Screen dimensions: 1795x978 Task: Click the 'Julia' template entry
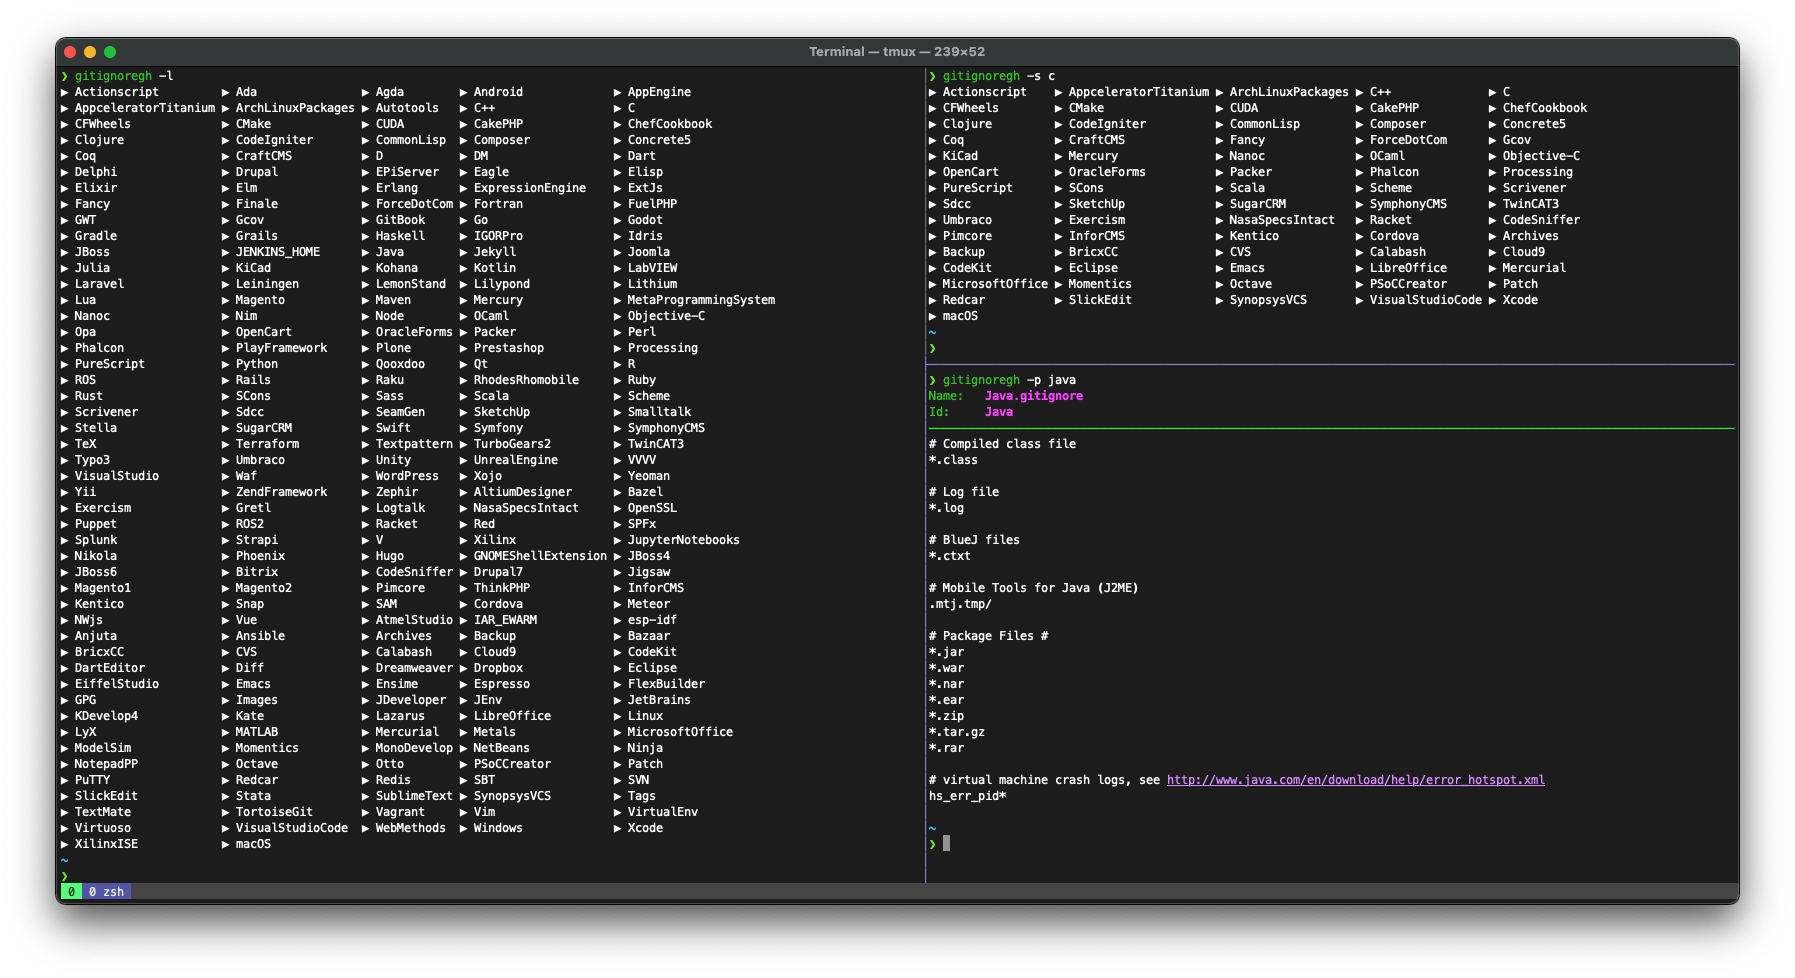tap(92, 268)
